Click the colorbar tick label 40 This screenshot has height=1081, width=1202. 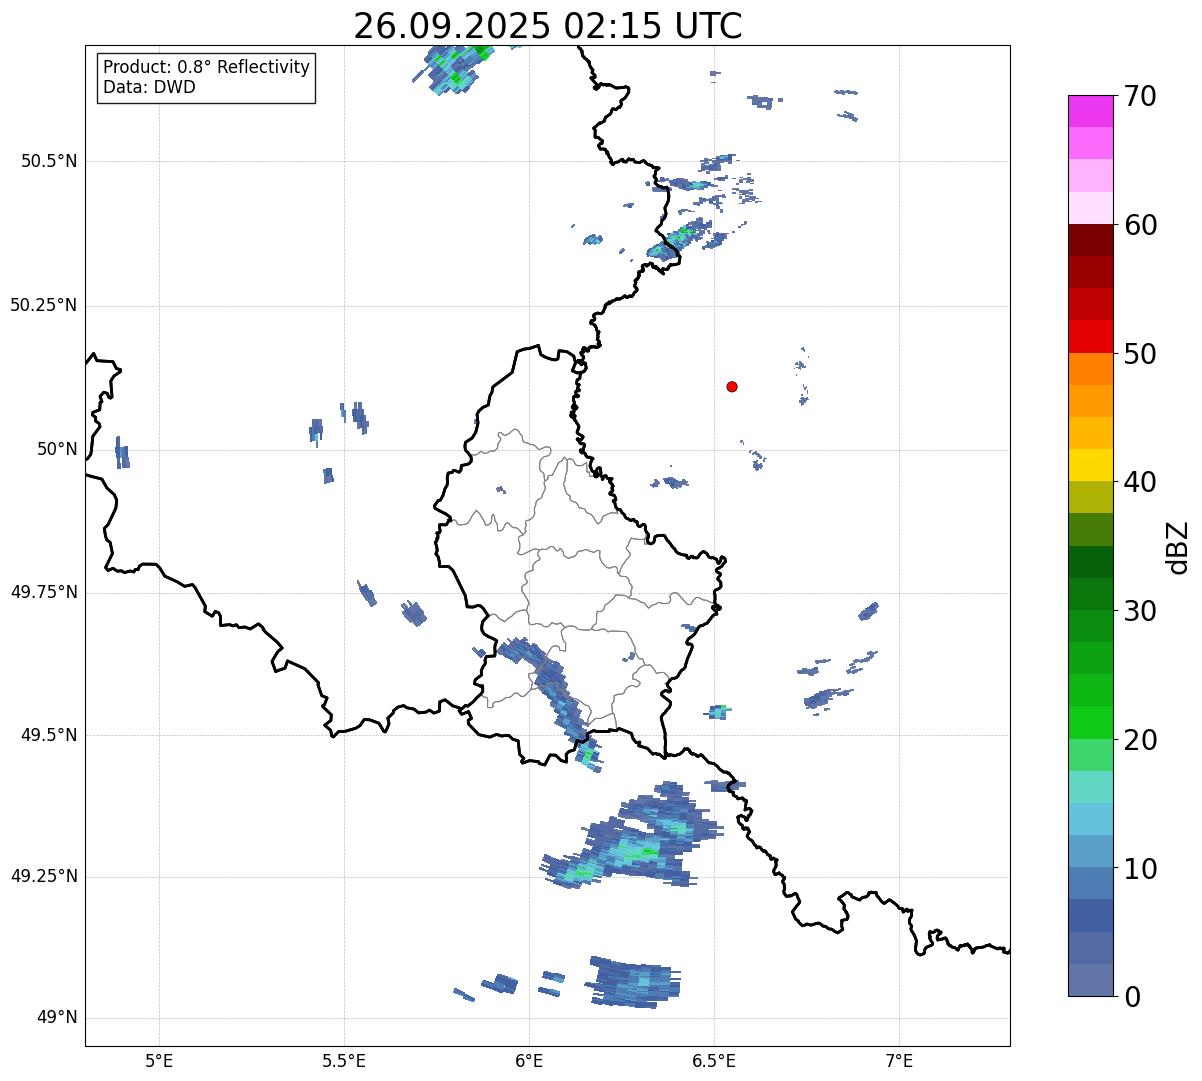click(1140, 482)
